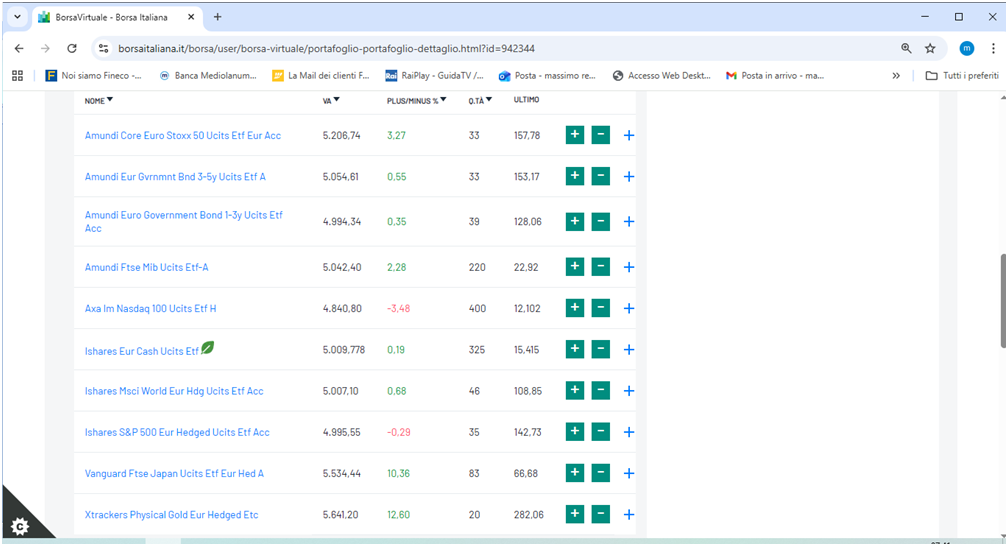The width and height of the screenshot is (1008, 546).
Task: Open a new browser tab
Action: tap(217, 17)
